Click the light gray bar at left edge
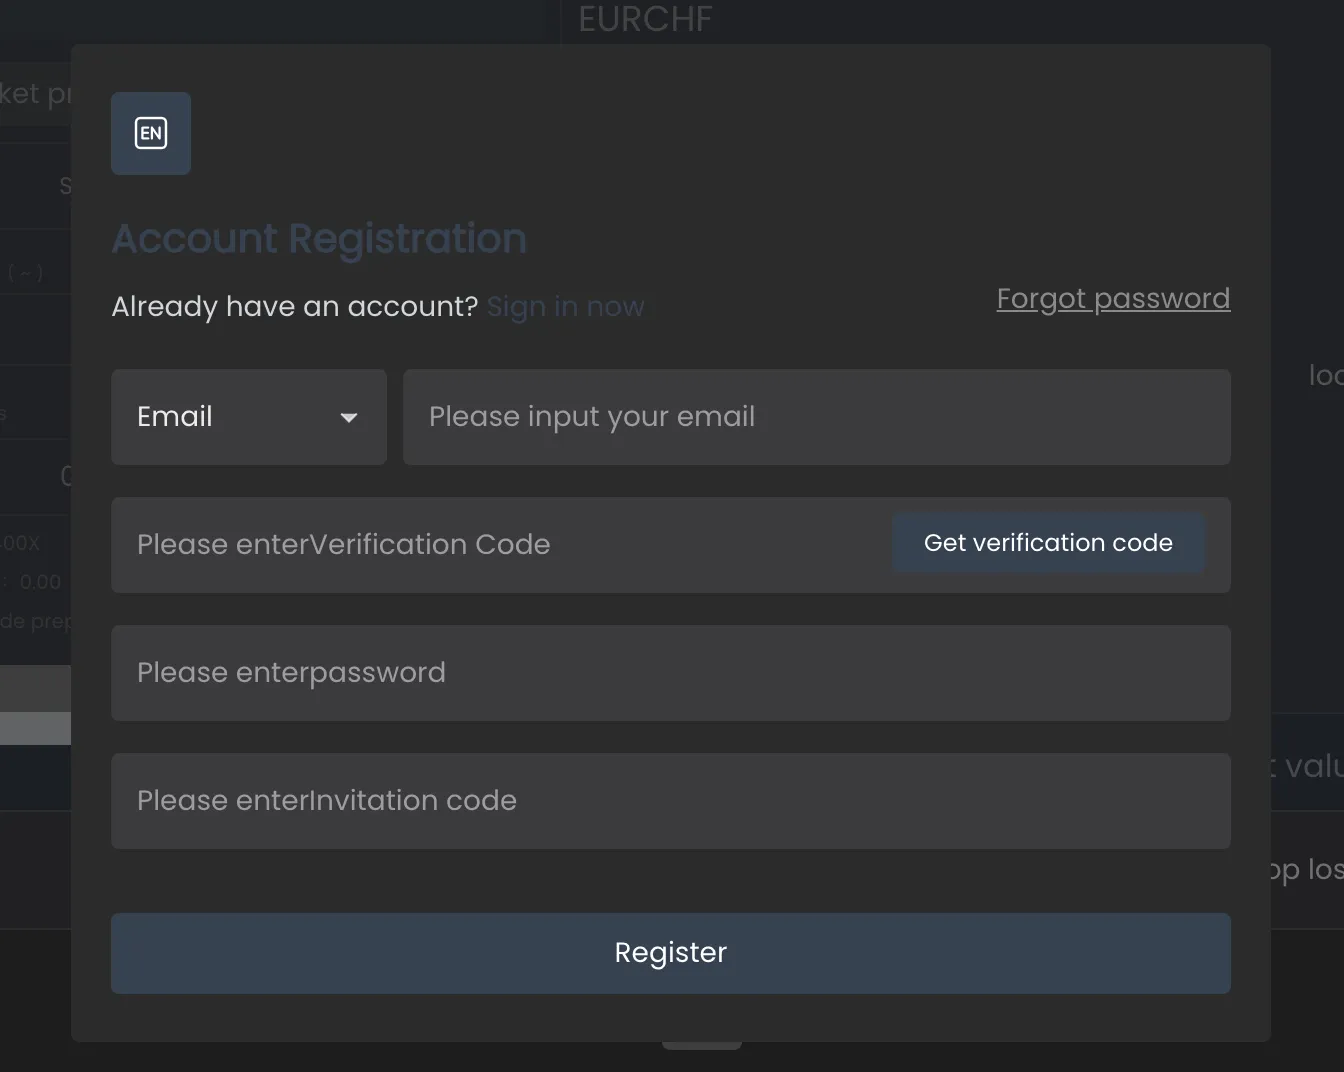 (x=35, y=728)
